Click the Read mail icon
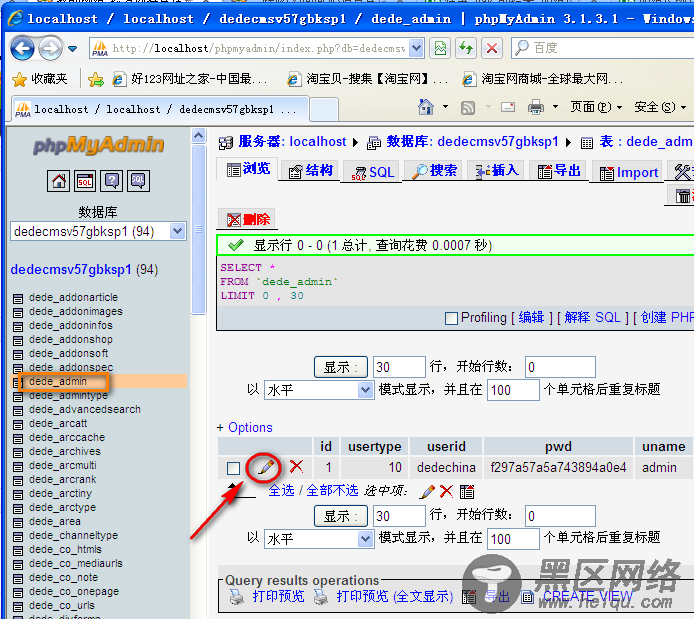The image size is (694, 619). point(508,107)
